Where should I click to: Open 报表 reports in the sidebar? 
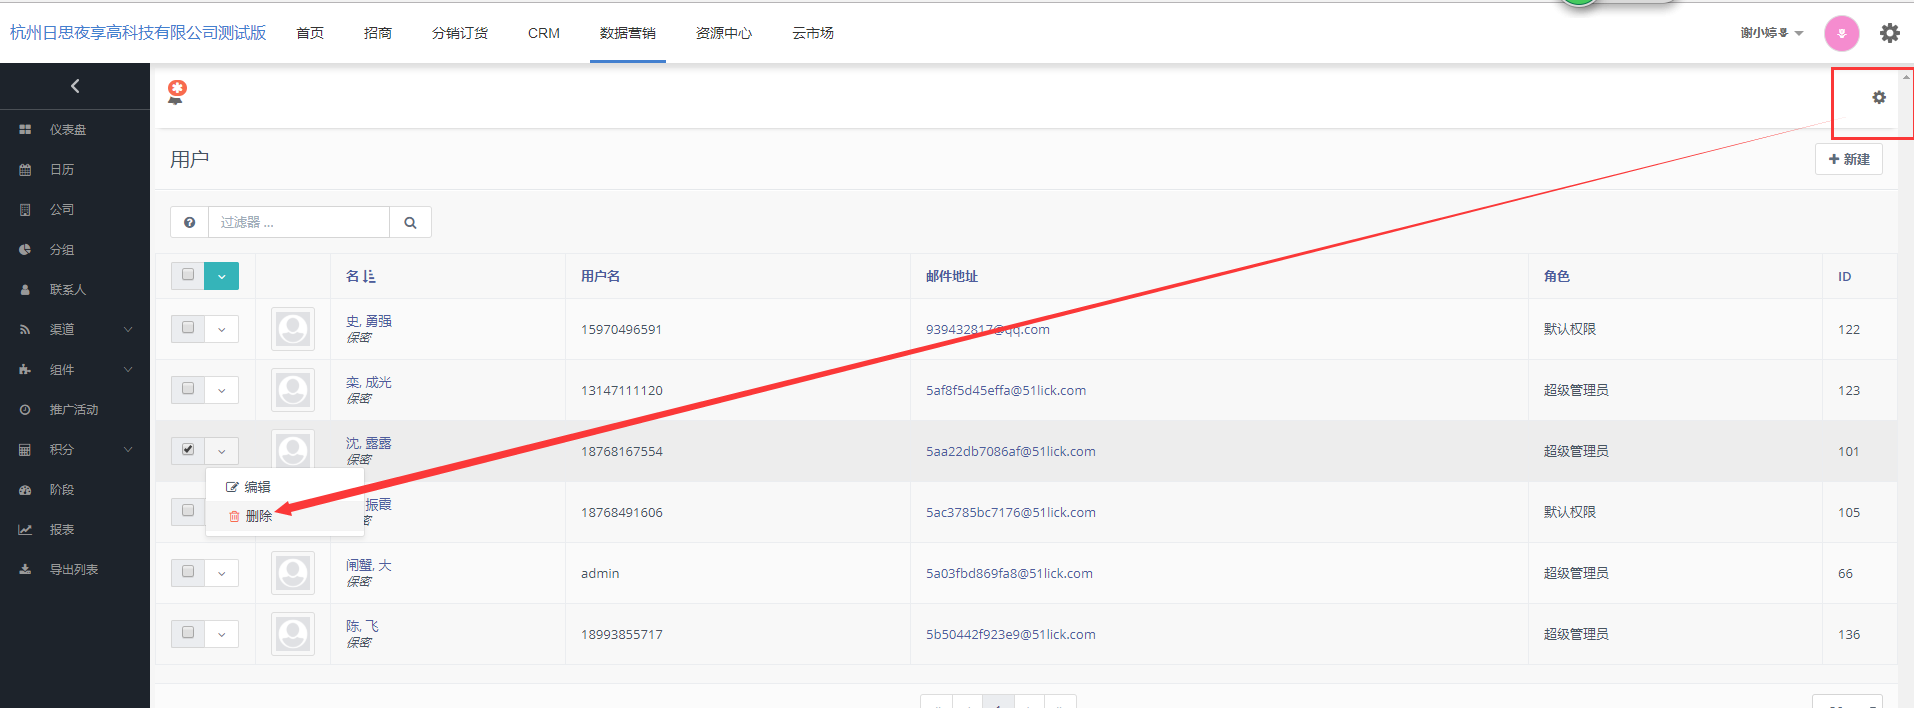pyautogui.click(x=62, y=530)
